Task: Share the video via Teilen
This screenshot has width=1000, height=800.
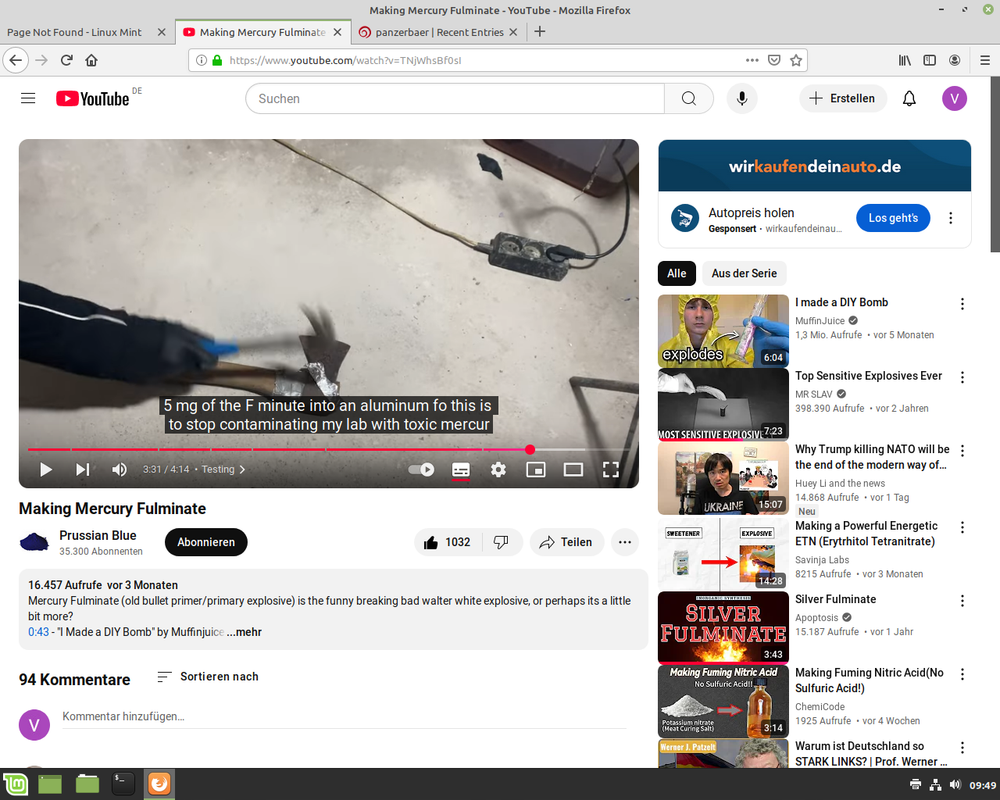Action: (566, 542)
